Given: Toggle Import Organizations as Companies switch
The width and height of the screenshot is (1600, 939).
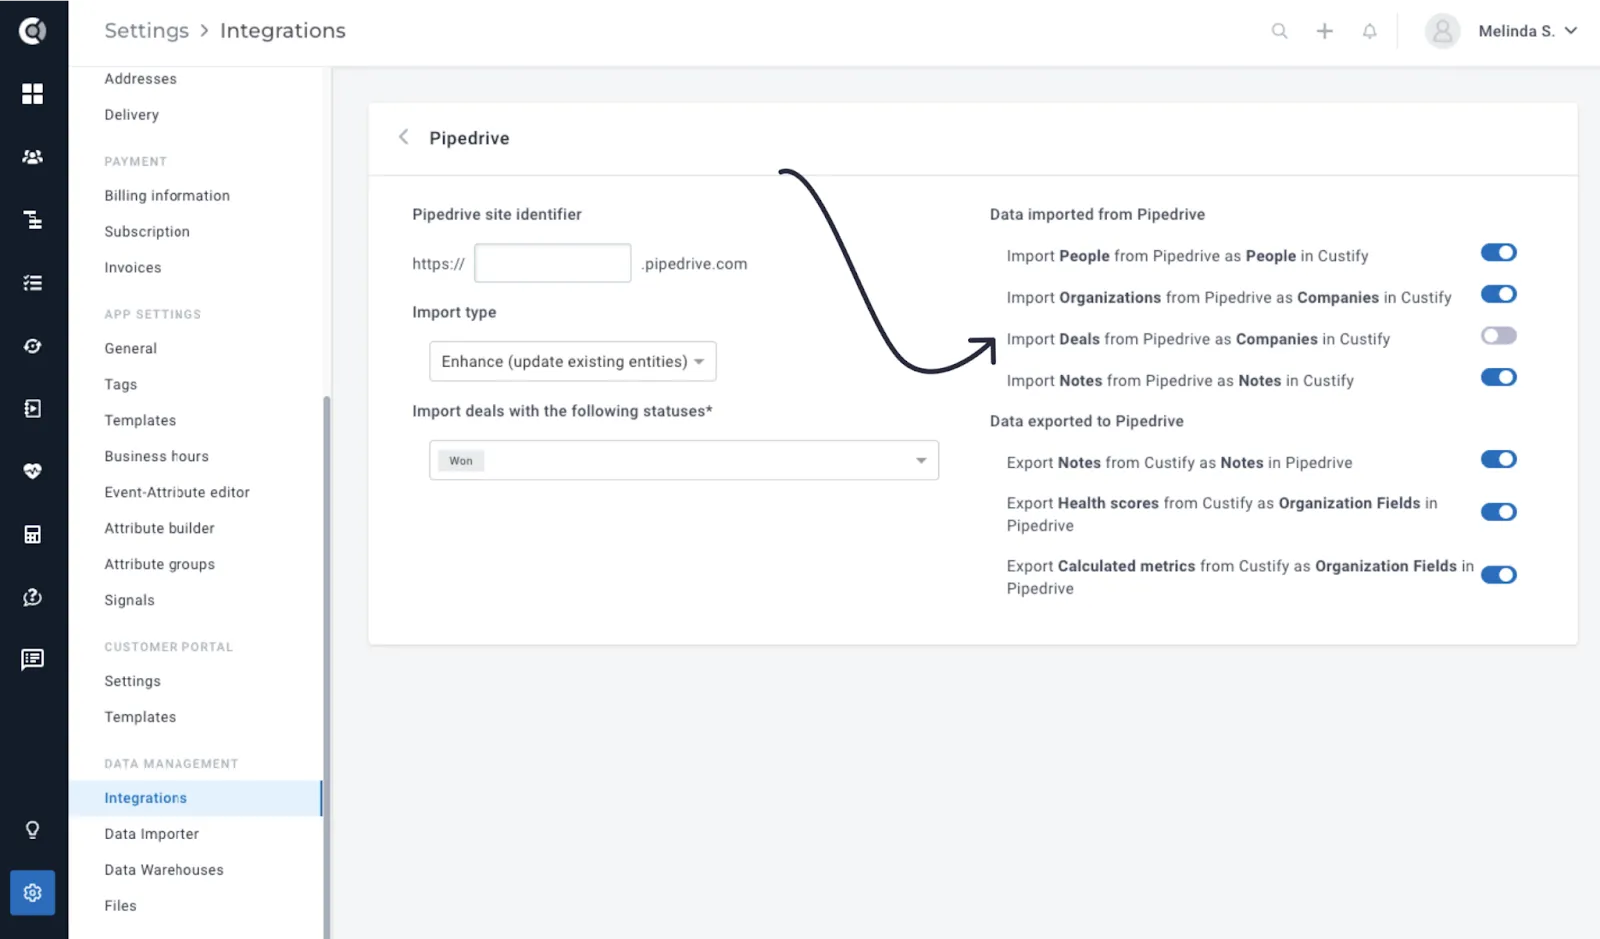Looking at the screenshot, I should coord(1499,294).
